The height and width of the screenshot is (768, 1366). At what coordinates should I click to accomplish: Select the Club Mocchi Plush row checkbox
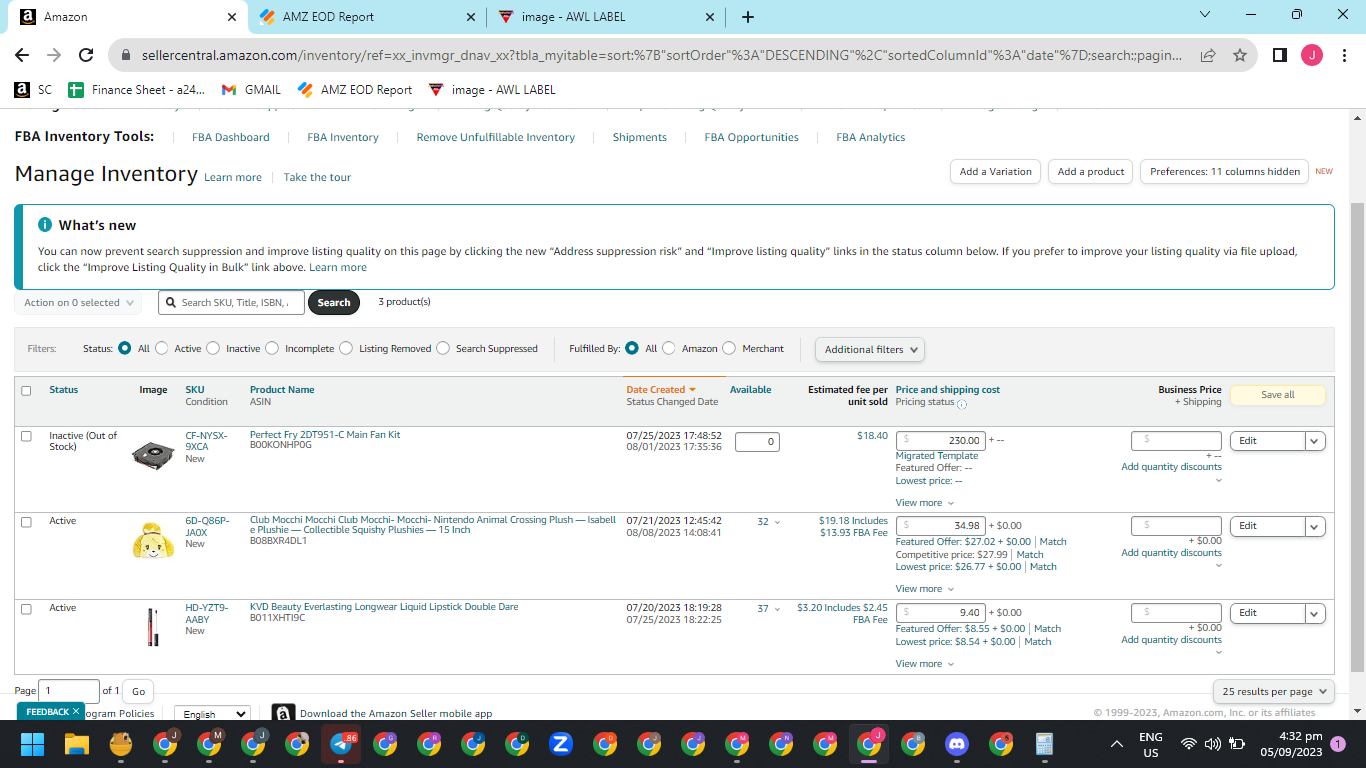26,522
